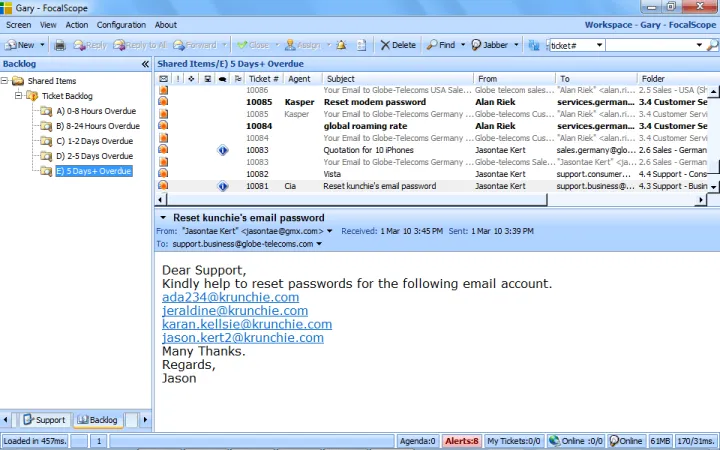The width and height of the screenshot is (720, 450).
Task: Collapse the Backlog side panel
Action: pyautogui.click(x=145, y=64)
